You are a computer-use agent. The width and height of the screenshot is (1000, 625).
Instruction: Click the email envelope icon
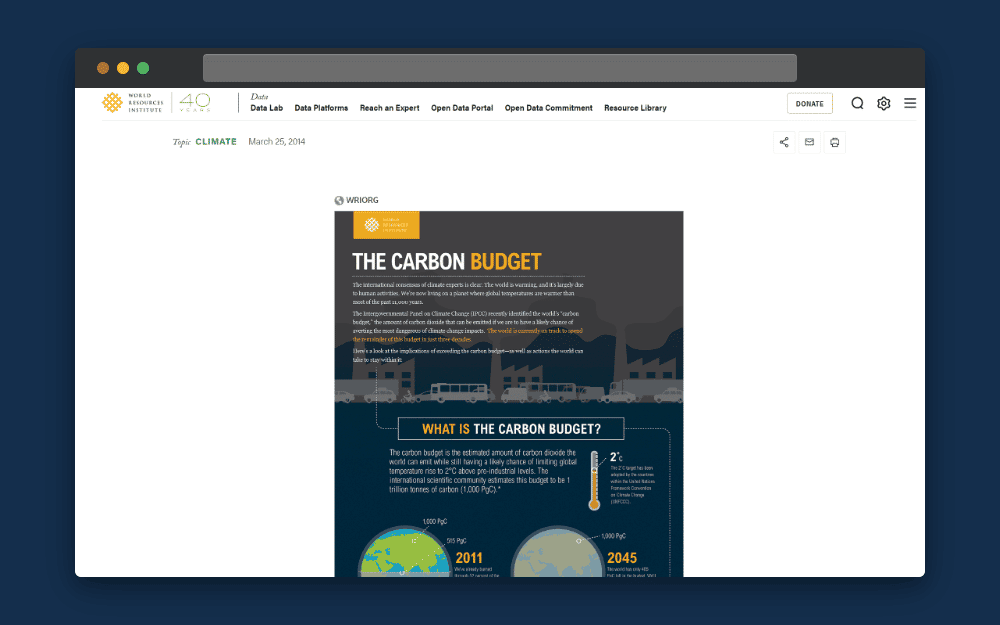tap(809, 142)
